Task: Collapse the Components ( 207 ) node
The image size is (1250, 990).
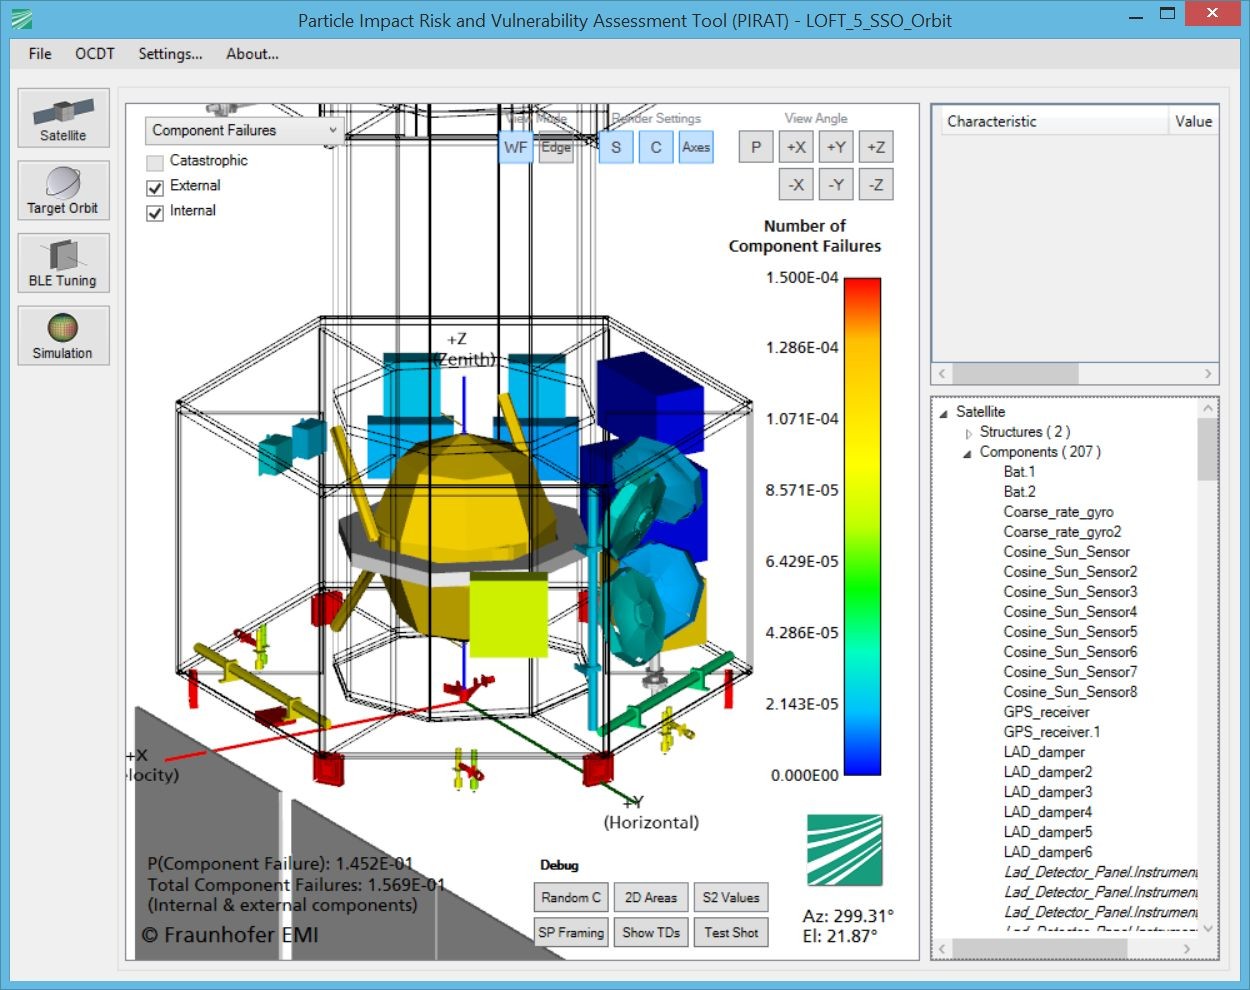Action: [968, 453]
